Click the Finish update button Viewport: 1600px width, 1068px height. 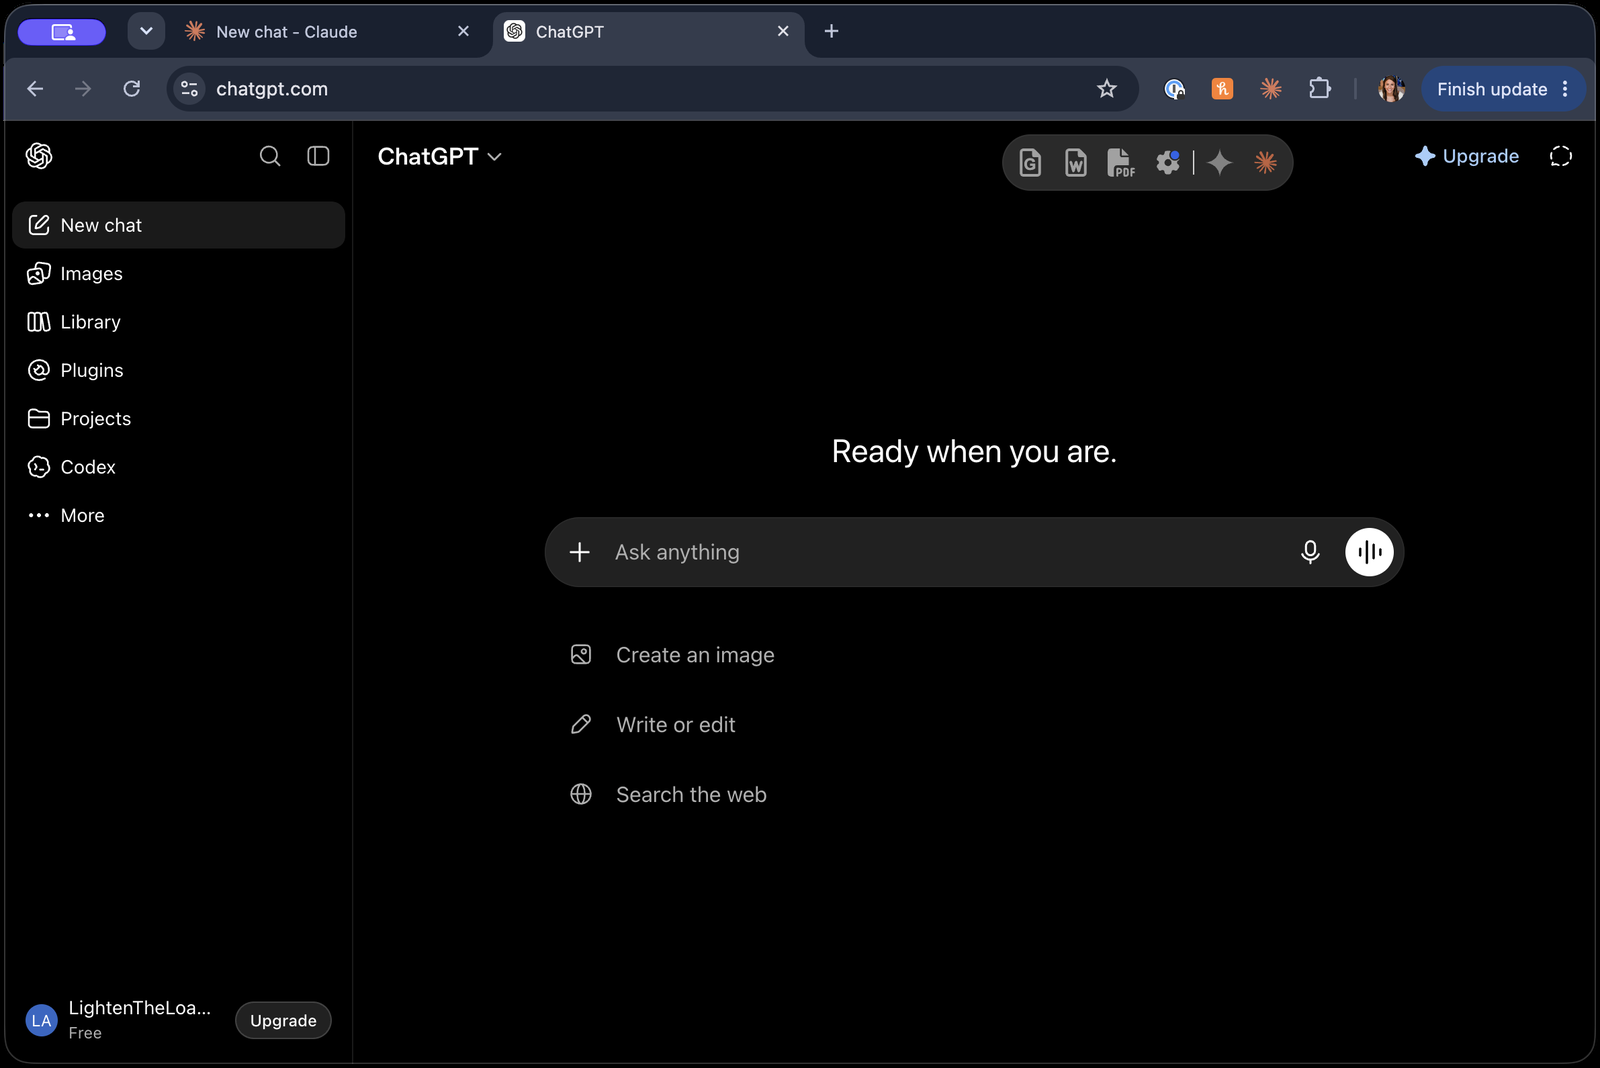[x=1491, y=89]
